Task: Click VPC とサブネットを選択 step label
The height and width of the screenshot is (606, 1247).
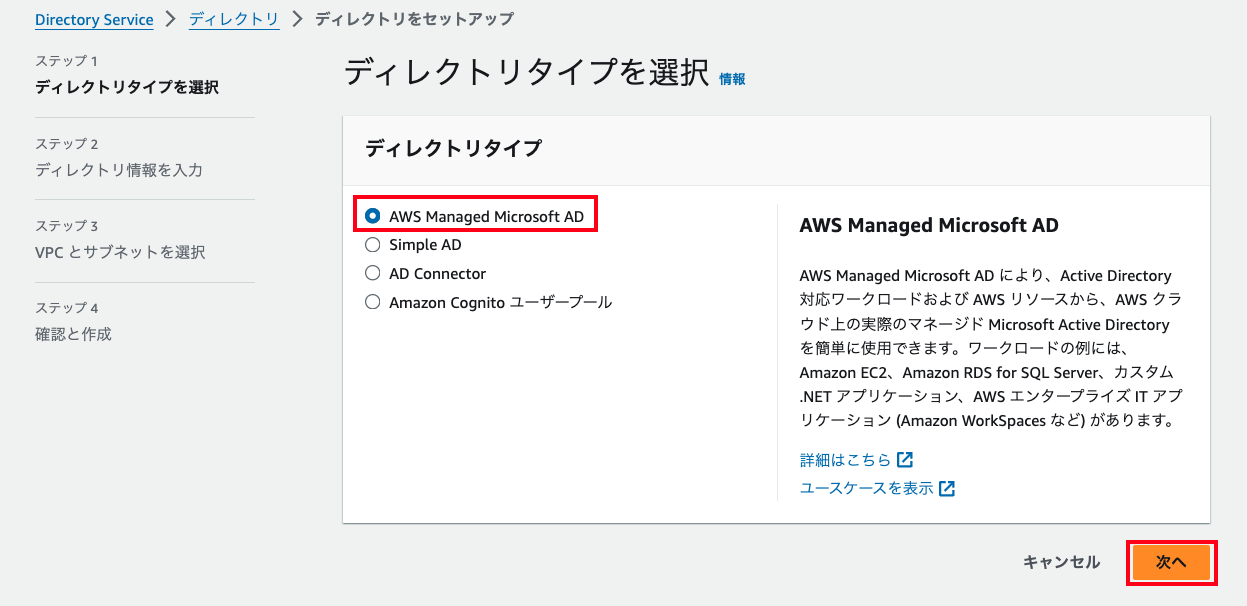Action: click(120, 252)
